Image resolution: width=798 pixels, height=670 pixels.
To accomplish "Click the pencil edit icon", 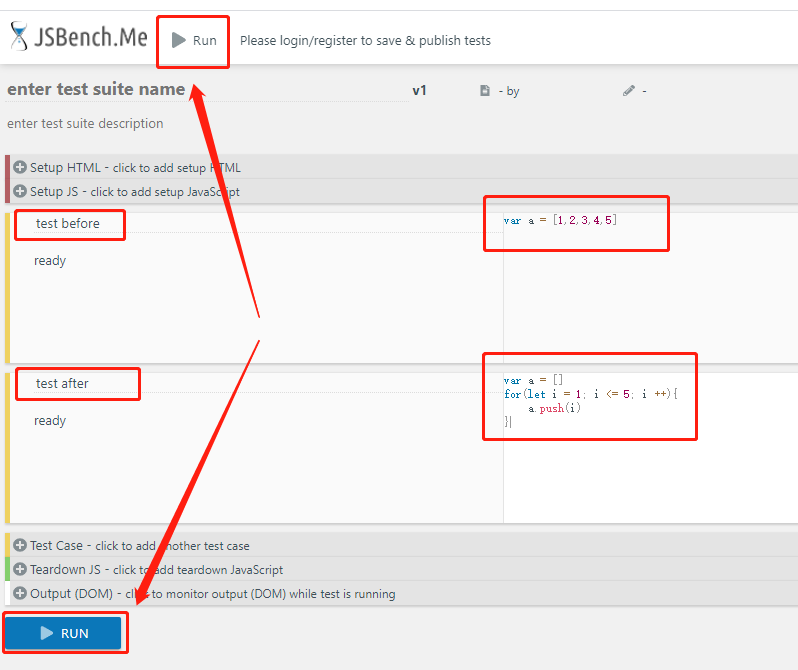I will point(629,91).
